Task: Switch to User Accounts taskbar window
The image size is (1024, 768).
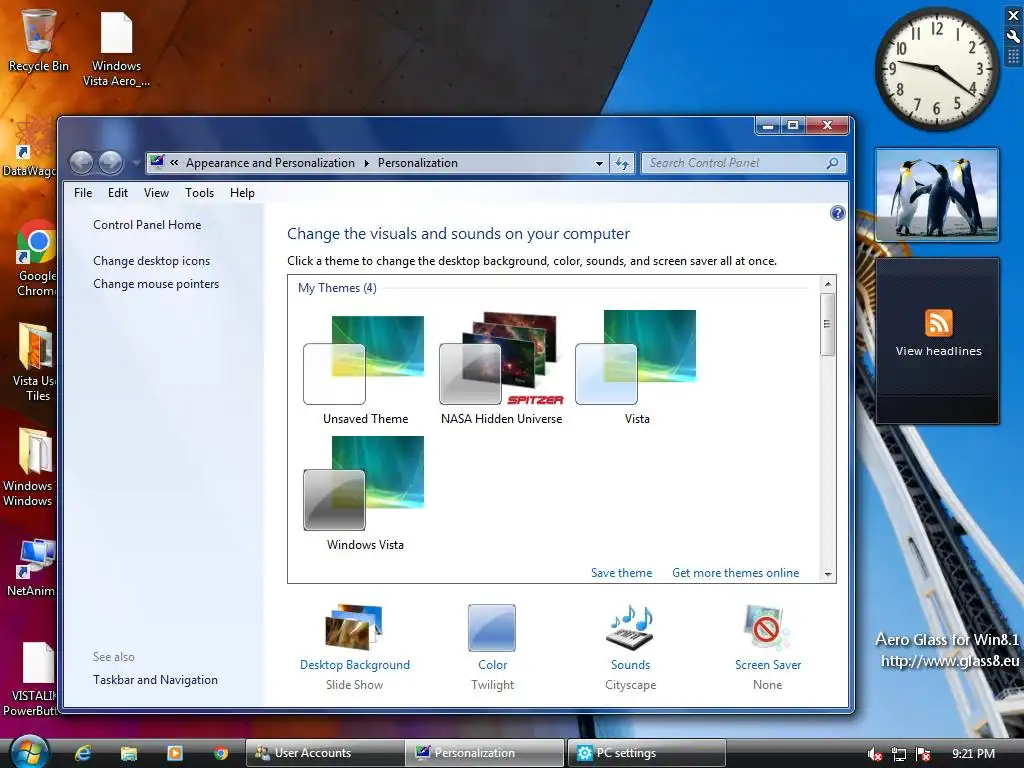Action: 325,753
